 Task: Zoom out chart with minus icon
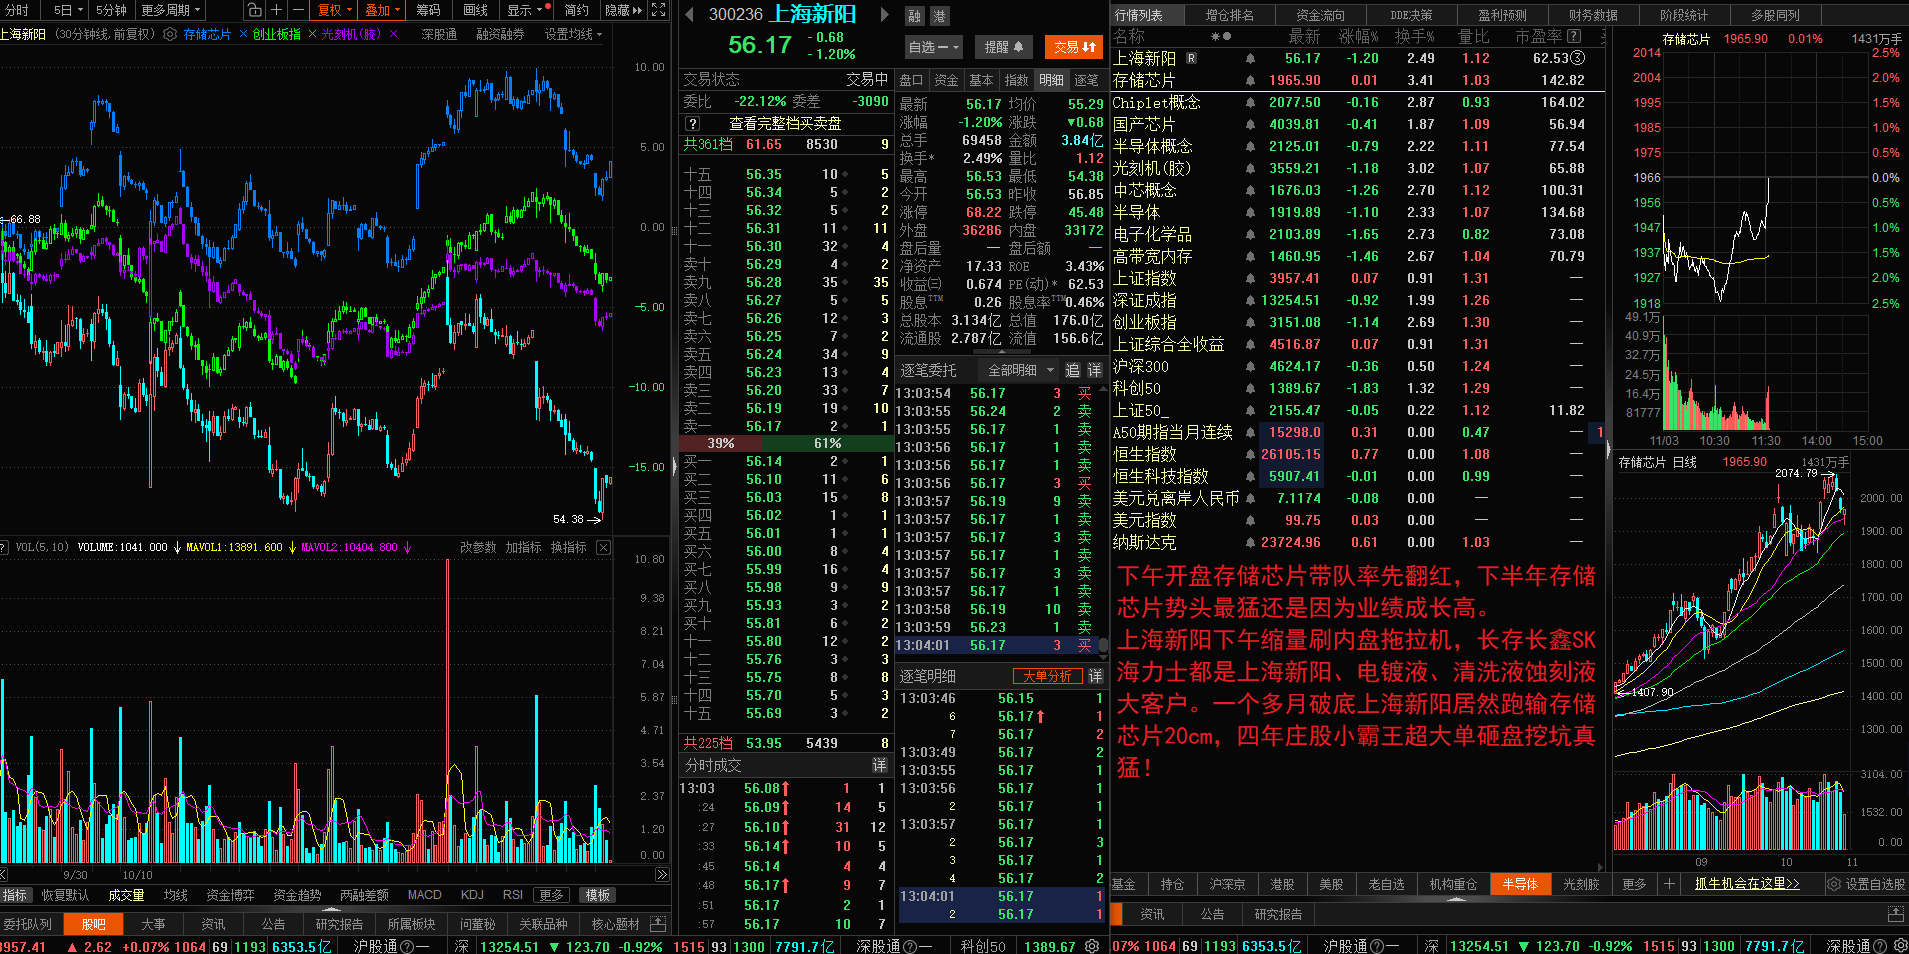(x=298, y=10)
